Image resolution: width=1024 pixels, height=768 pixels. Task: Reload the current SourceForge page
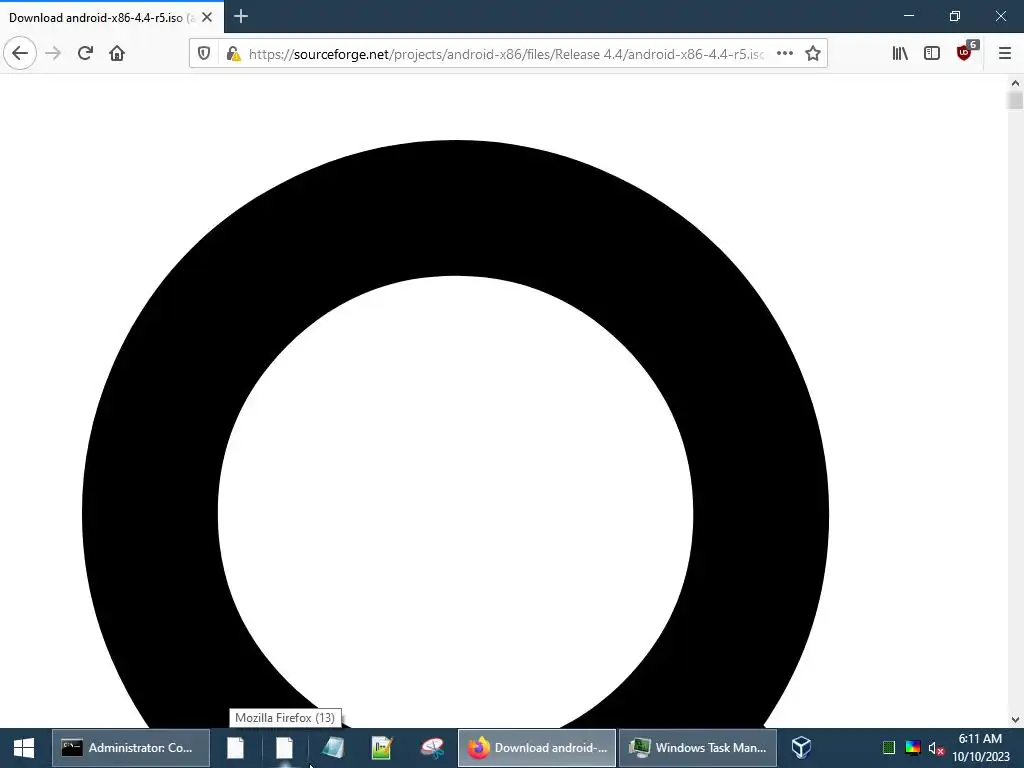click(x=85, y=53)
